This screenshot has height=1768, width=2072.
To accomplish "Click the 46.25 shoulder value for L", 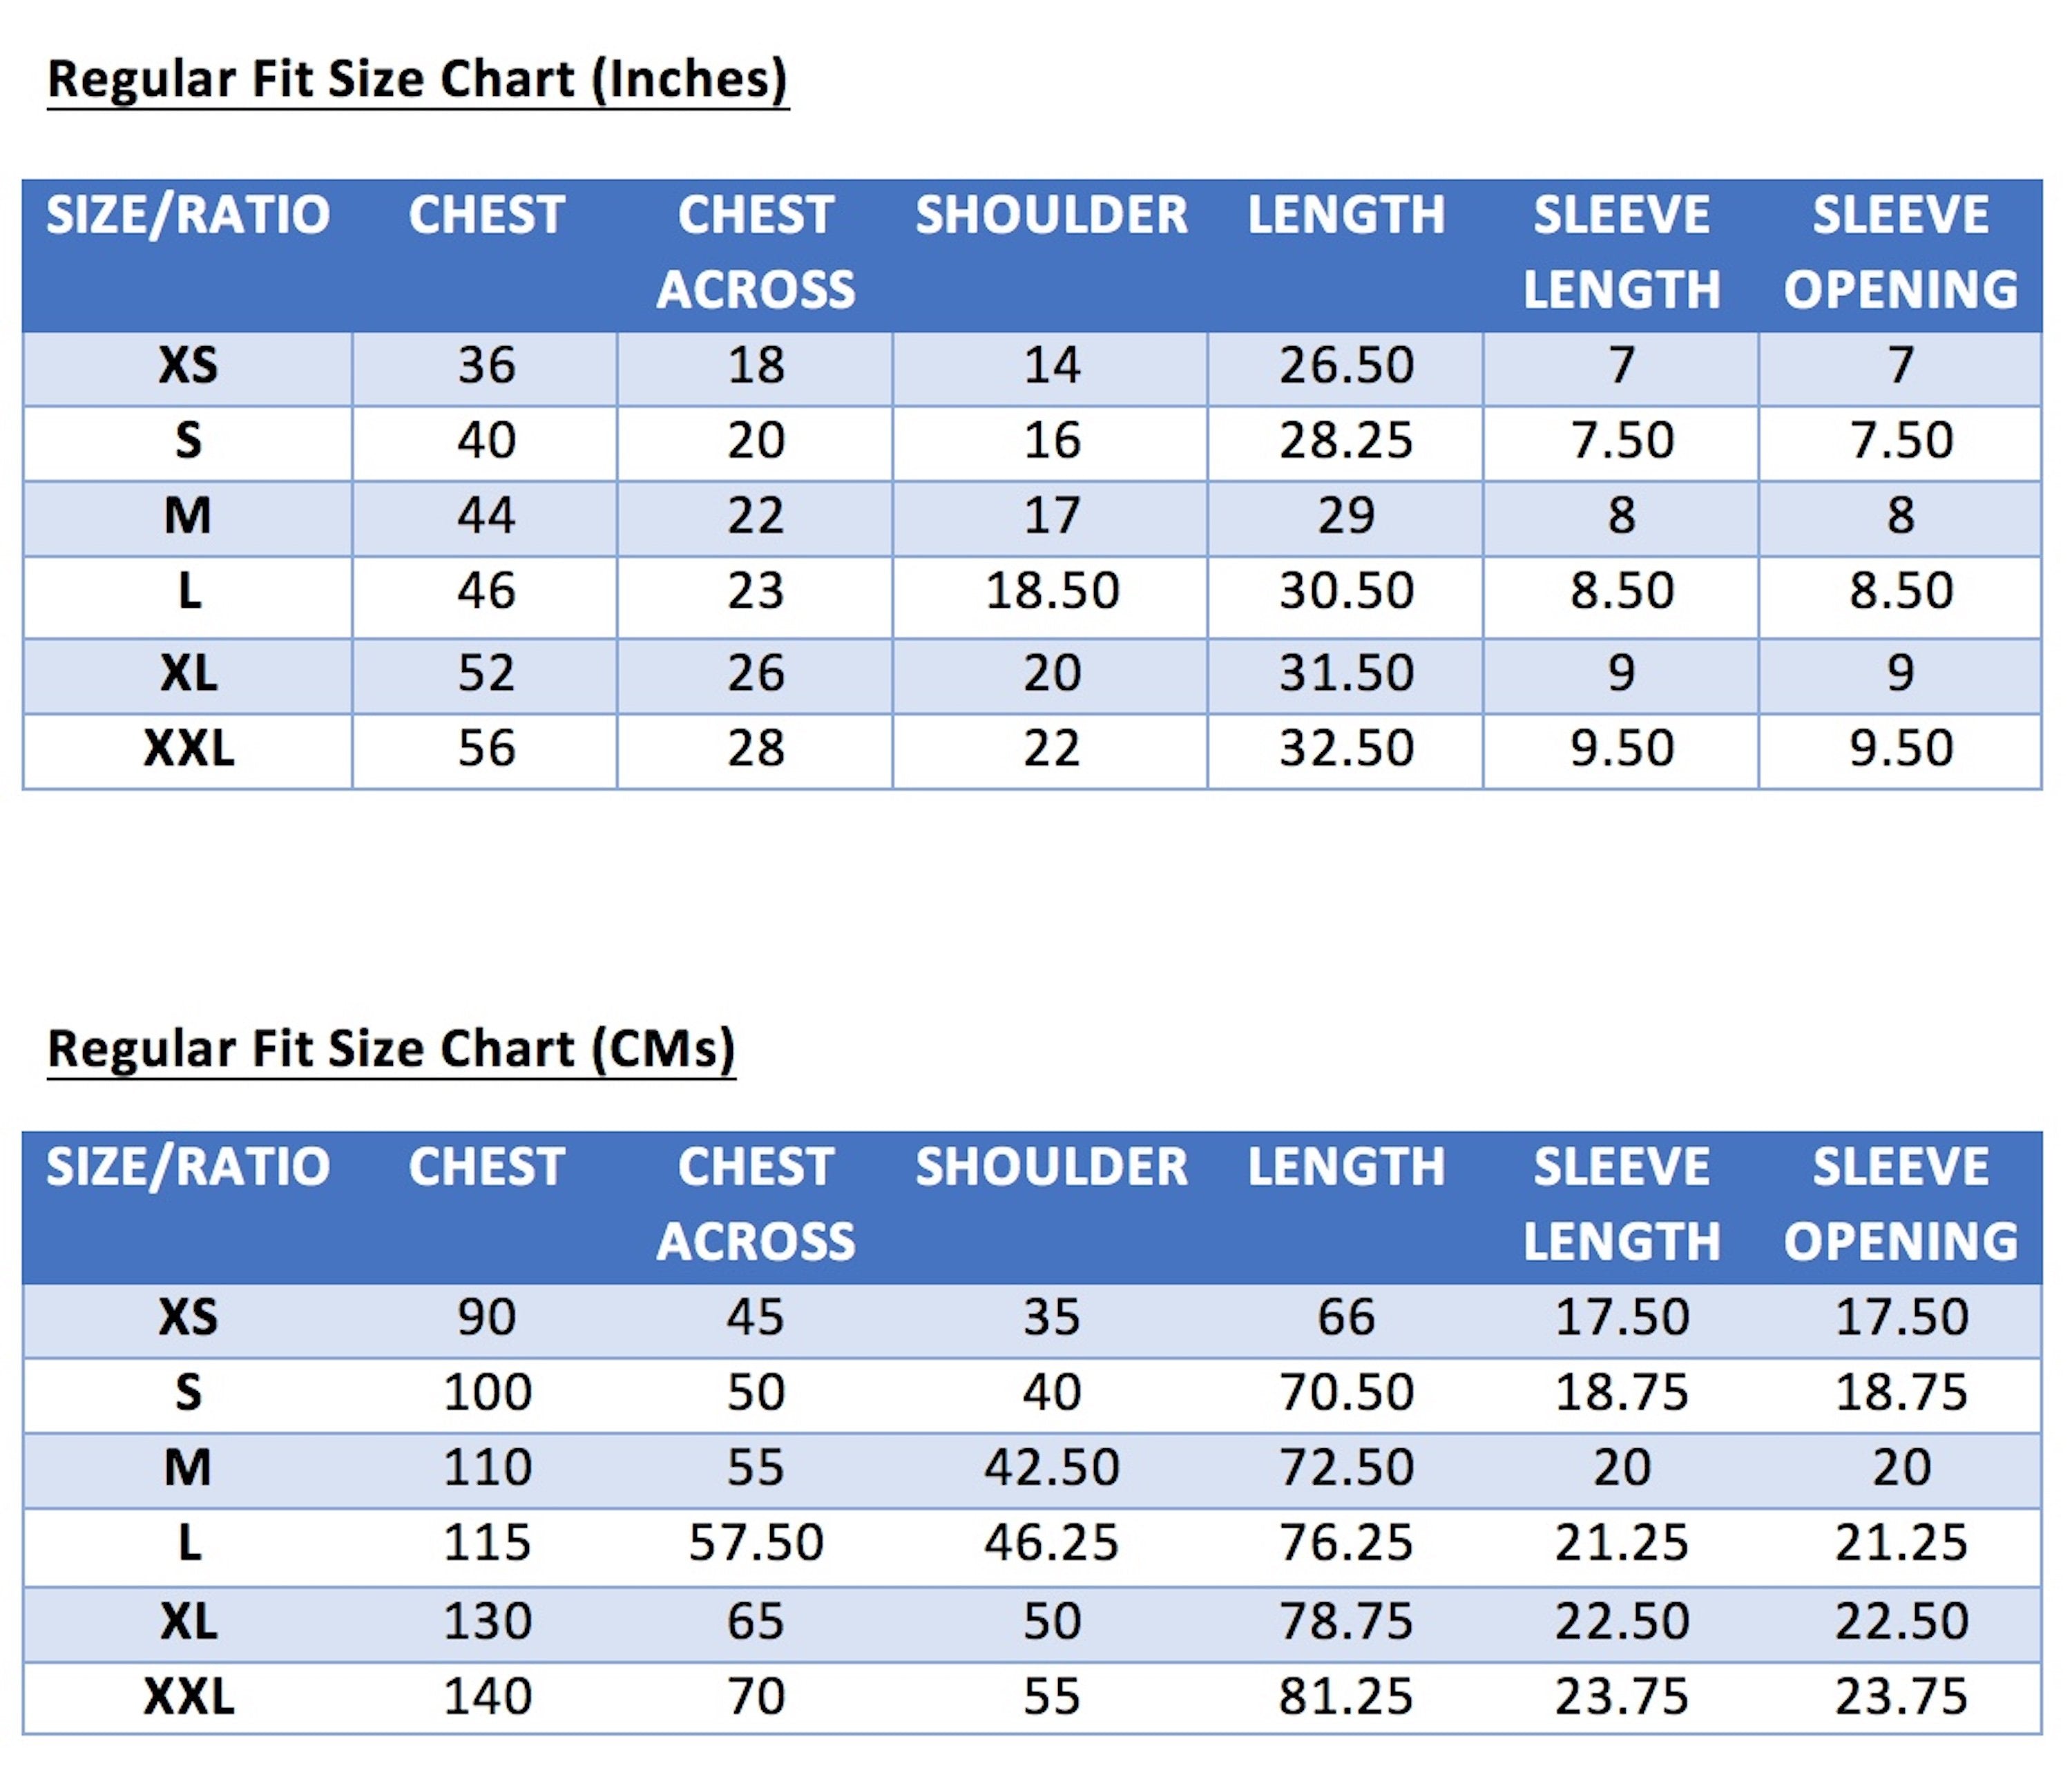I will pos(1051,1542).
